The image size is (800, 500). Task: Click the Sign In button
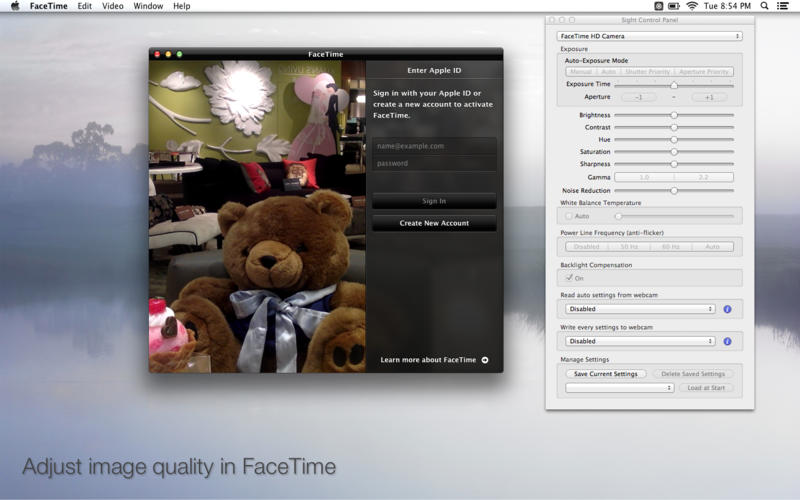point(434,201)
